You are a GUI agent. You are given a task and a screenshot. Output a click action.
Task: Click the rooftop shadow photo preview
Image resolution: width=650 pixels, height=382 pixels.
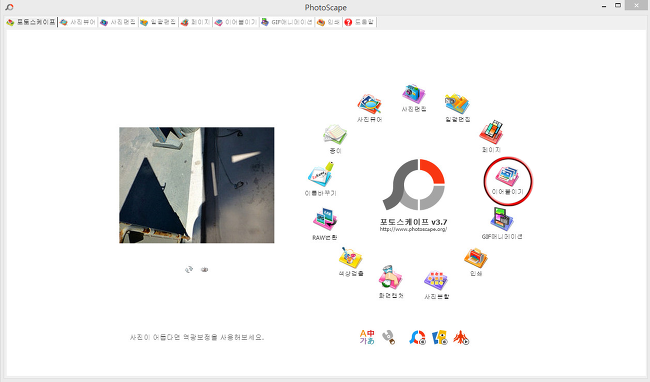(x=196, y=185)
